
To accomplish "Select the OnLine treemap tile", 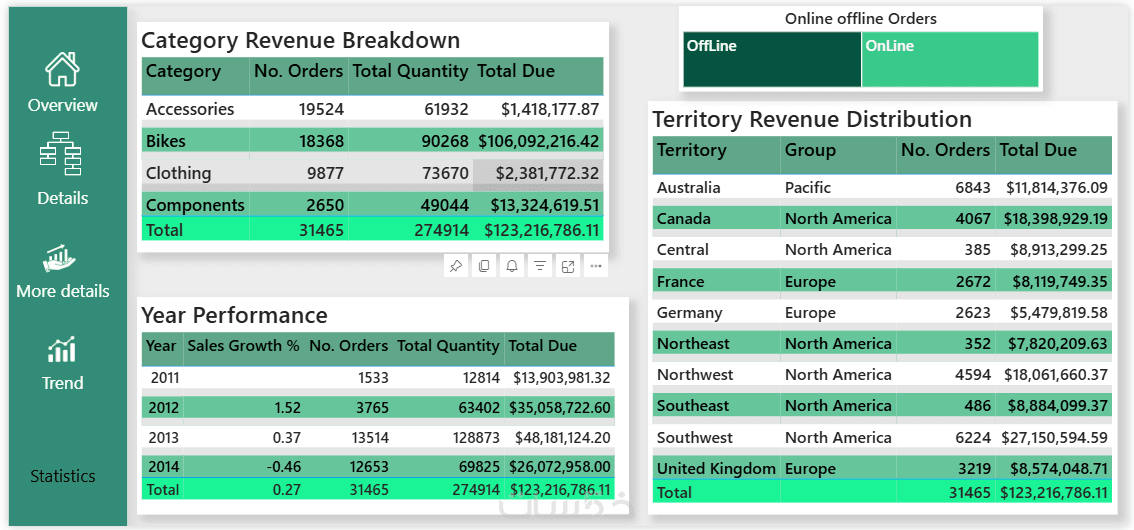I will (x=949, y=59).
